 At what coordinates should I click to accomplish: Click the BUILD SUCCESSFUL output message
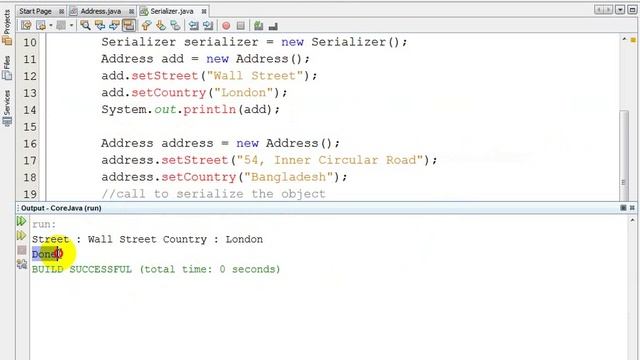[156, 269]
